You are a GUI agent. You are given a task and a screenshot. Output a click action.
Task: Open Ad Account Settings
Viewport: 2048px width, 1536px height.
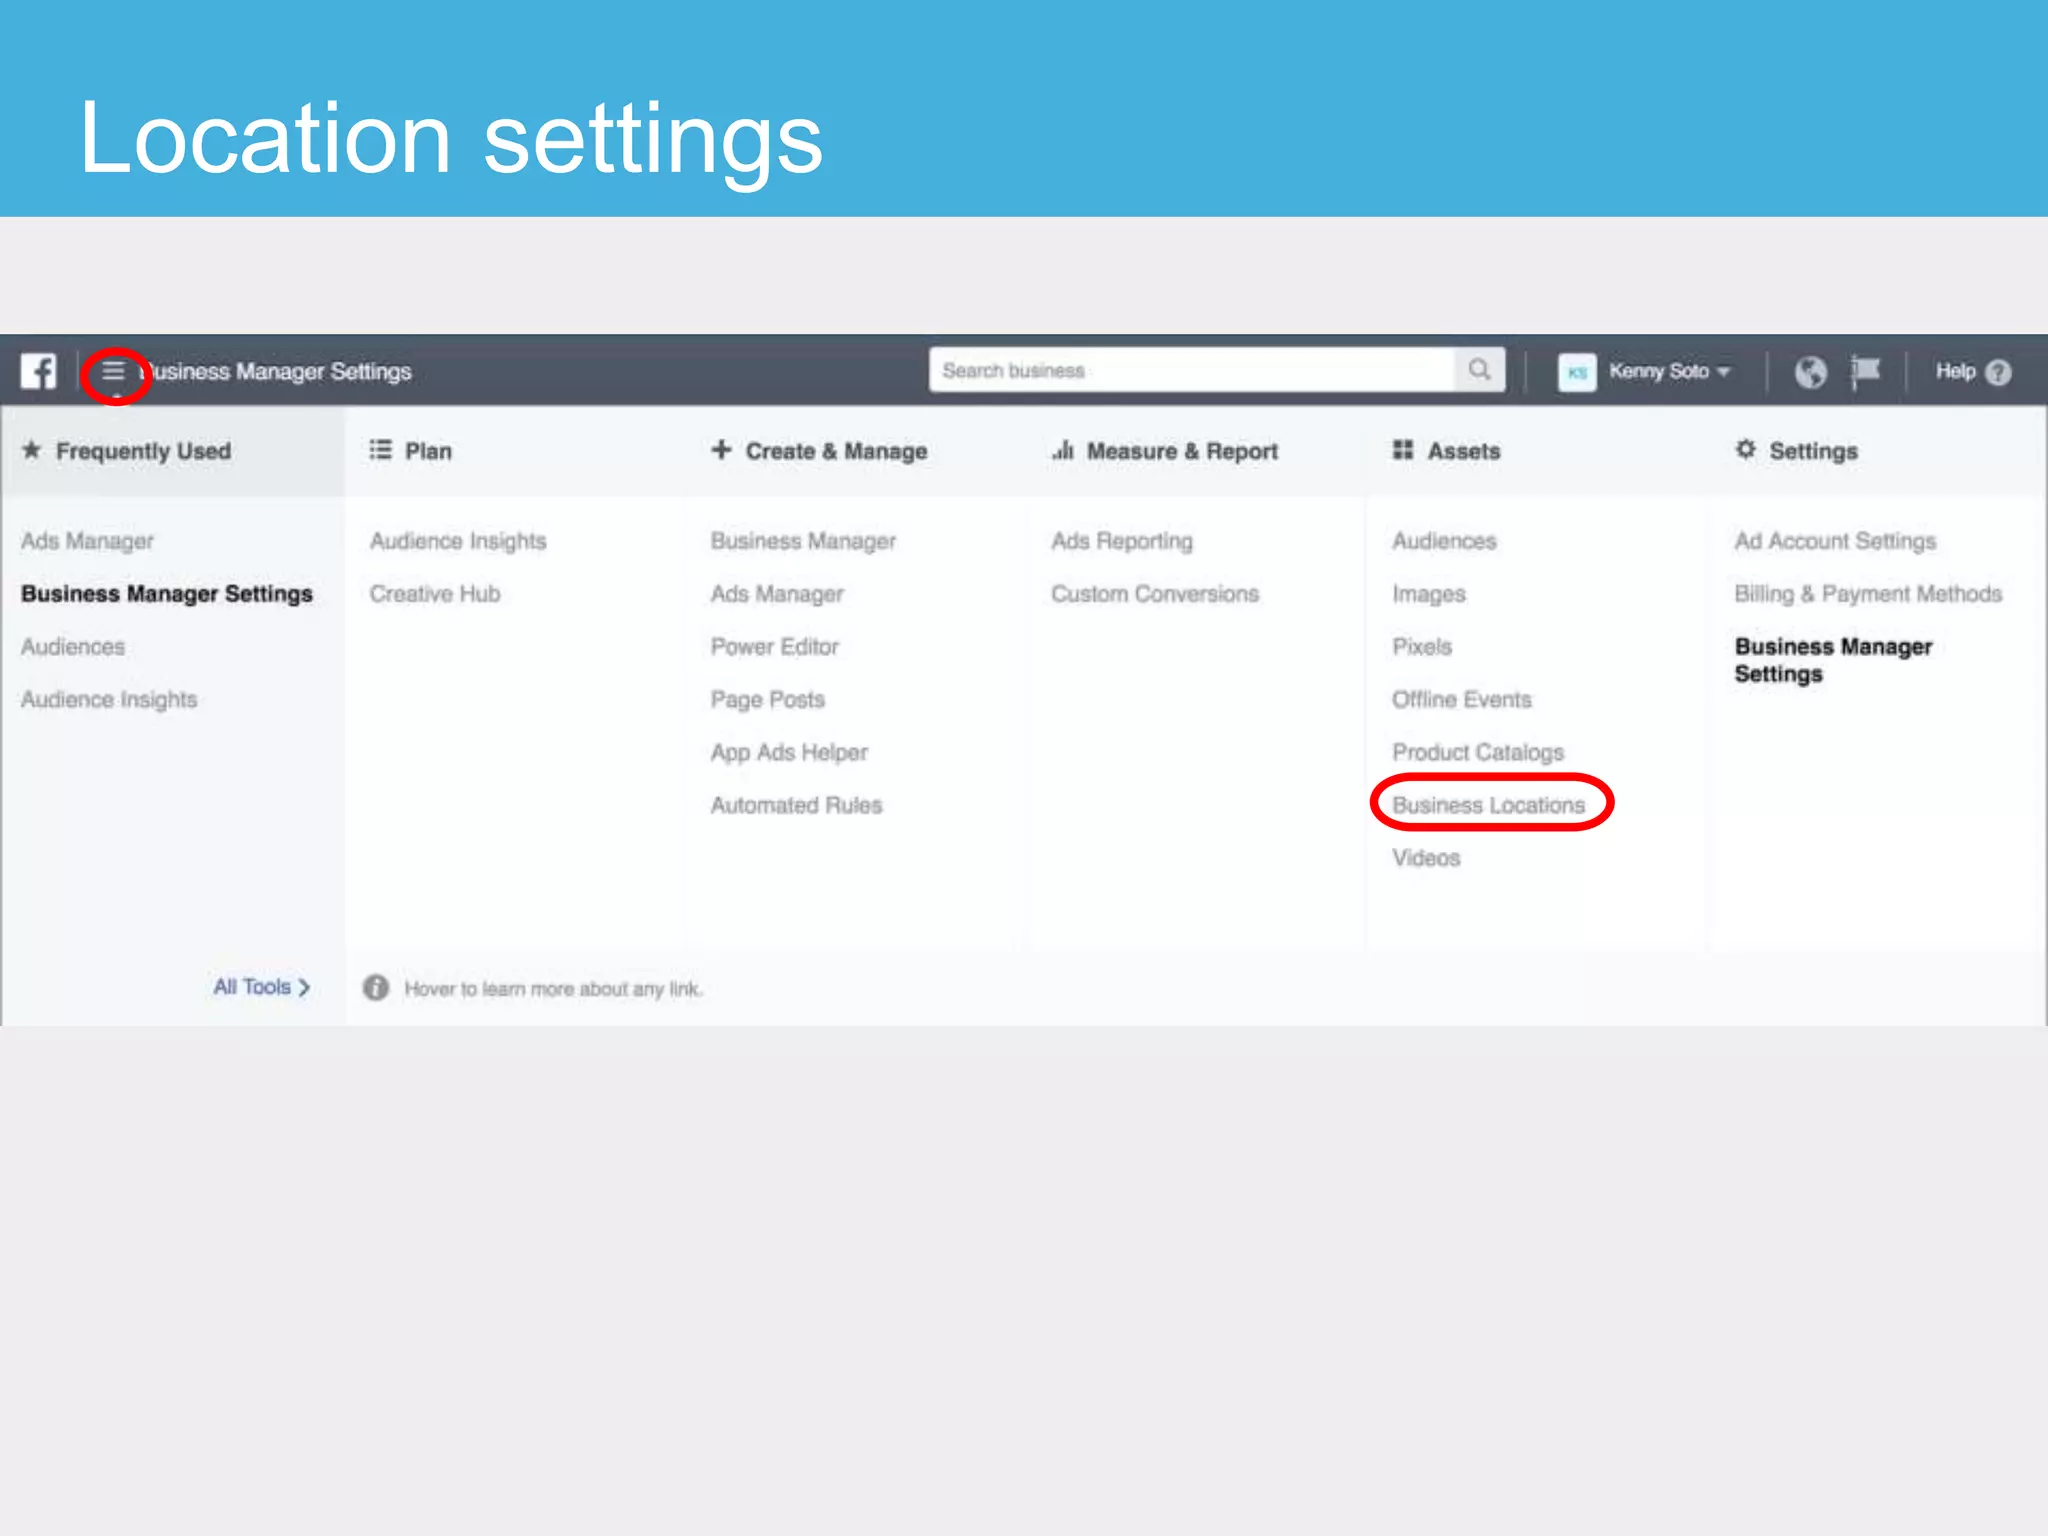(1835, 541)
